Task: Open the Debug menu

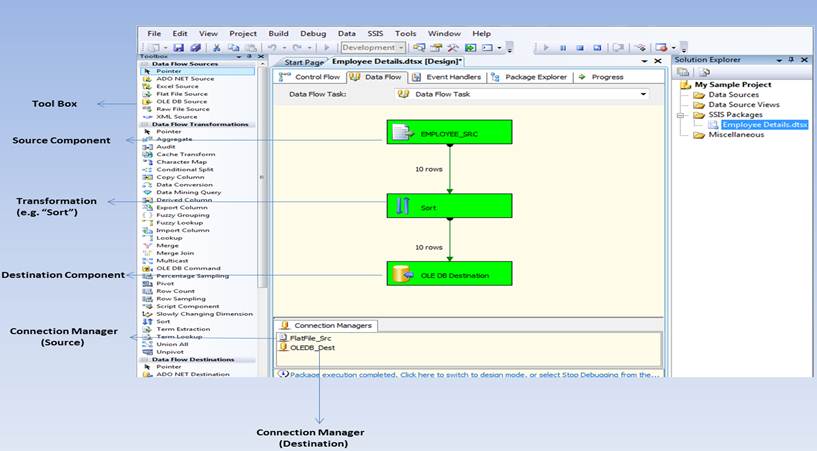Action: [x=313, y=33]
